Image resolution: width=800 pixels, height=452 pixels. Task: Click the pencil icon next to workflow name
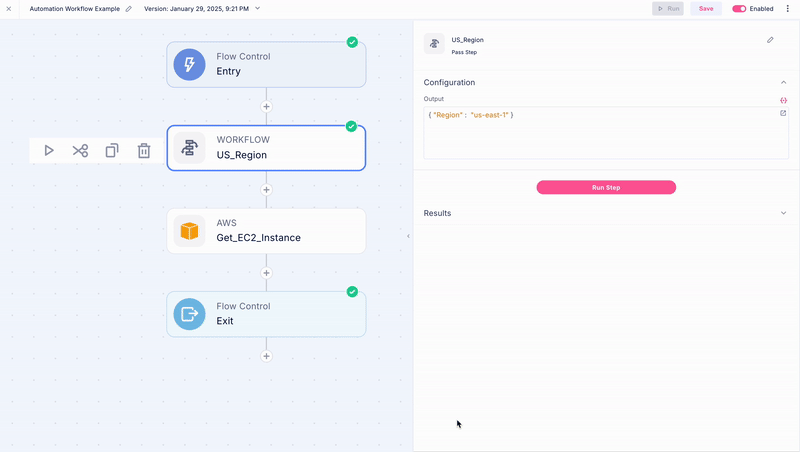[x=129, y=8]
